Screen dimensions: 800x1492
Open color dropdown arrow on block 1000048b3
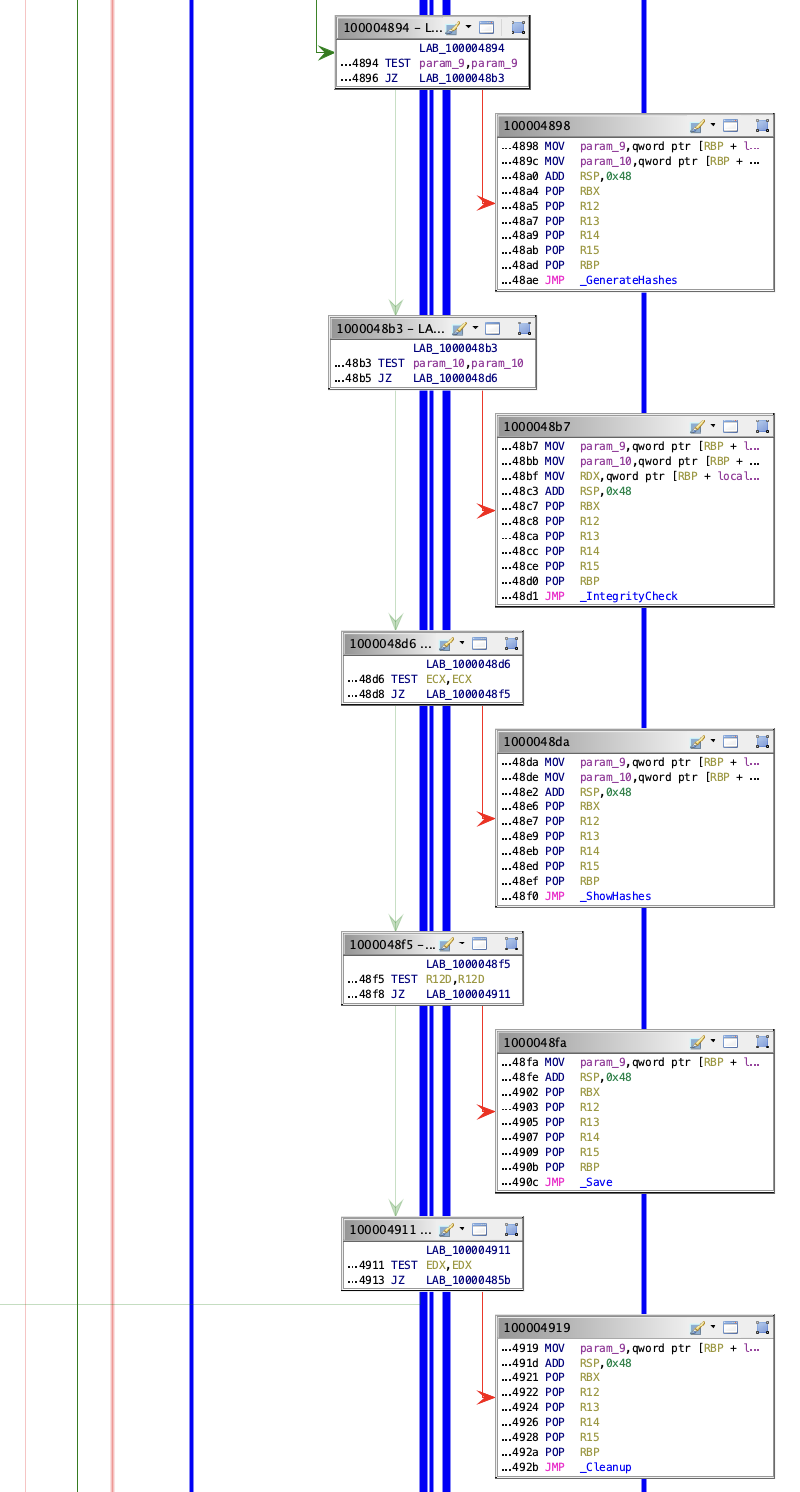pyautogui.click(x=475, y=328)
